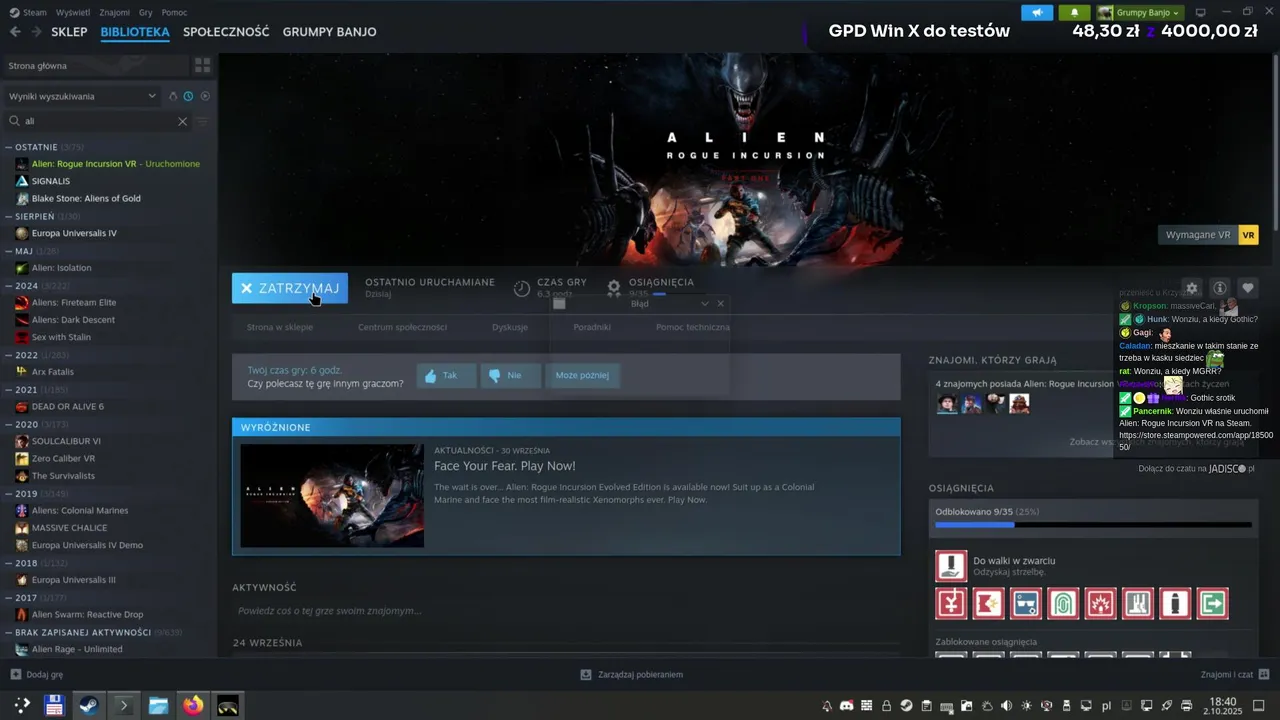Open the Wyniki wyszukiwania dropdown
Screen dimensions: 1280x720
point(82,96)
